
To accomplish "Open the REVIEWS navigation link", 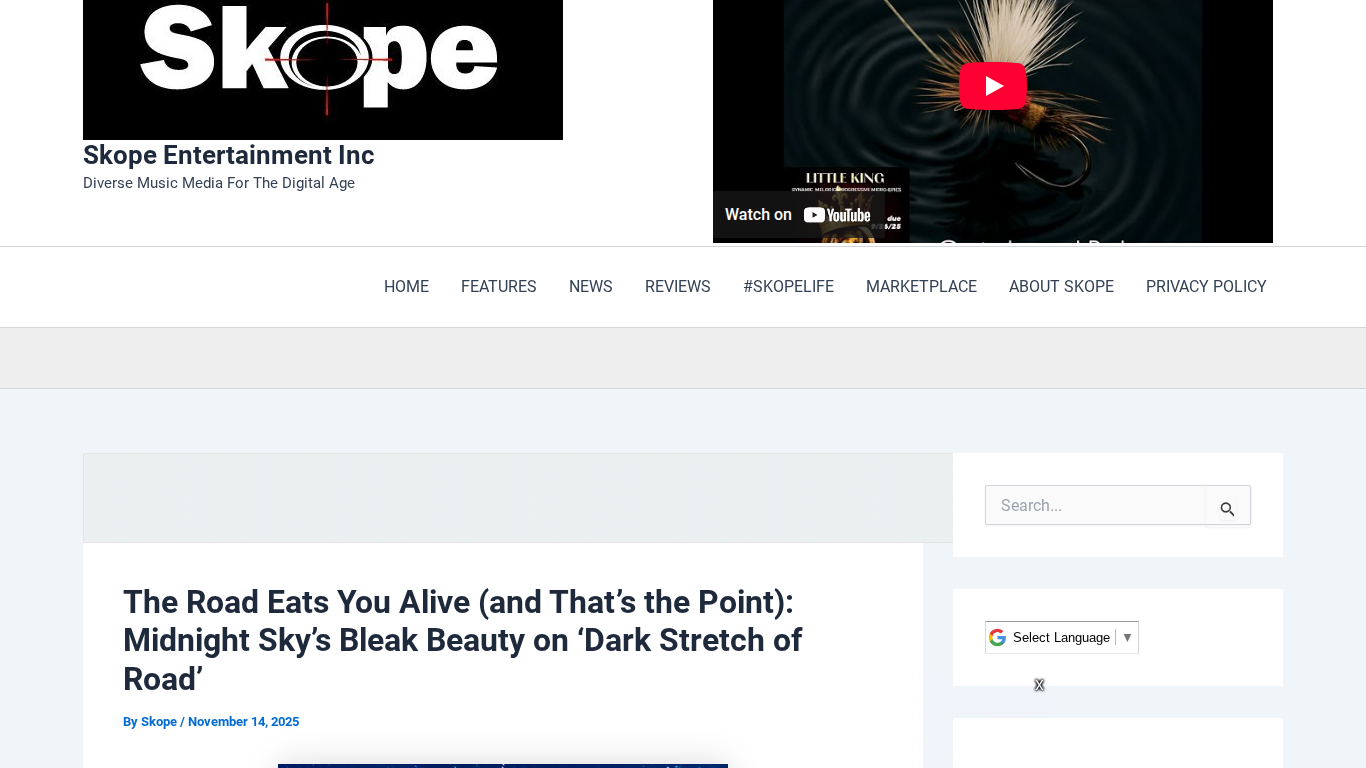I will 677,287.
